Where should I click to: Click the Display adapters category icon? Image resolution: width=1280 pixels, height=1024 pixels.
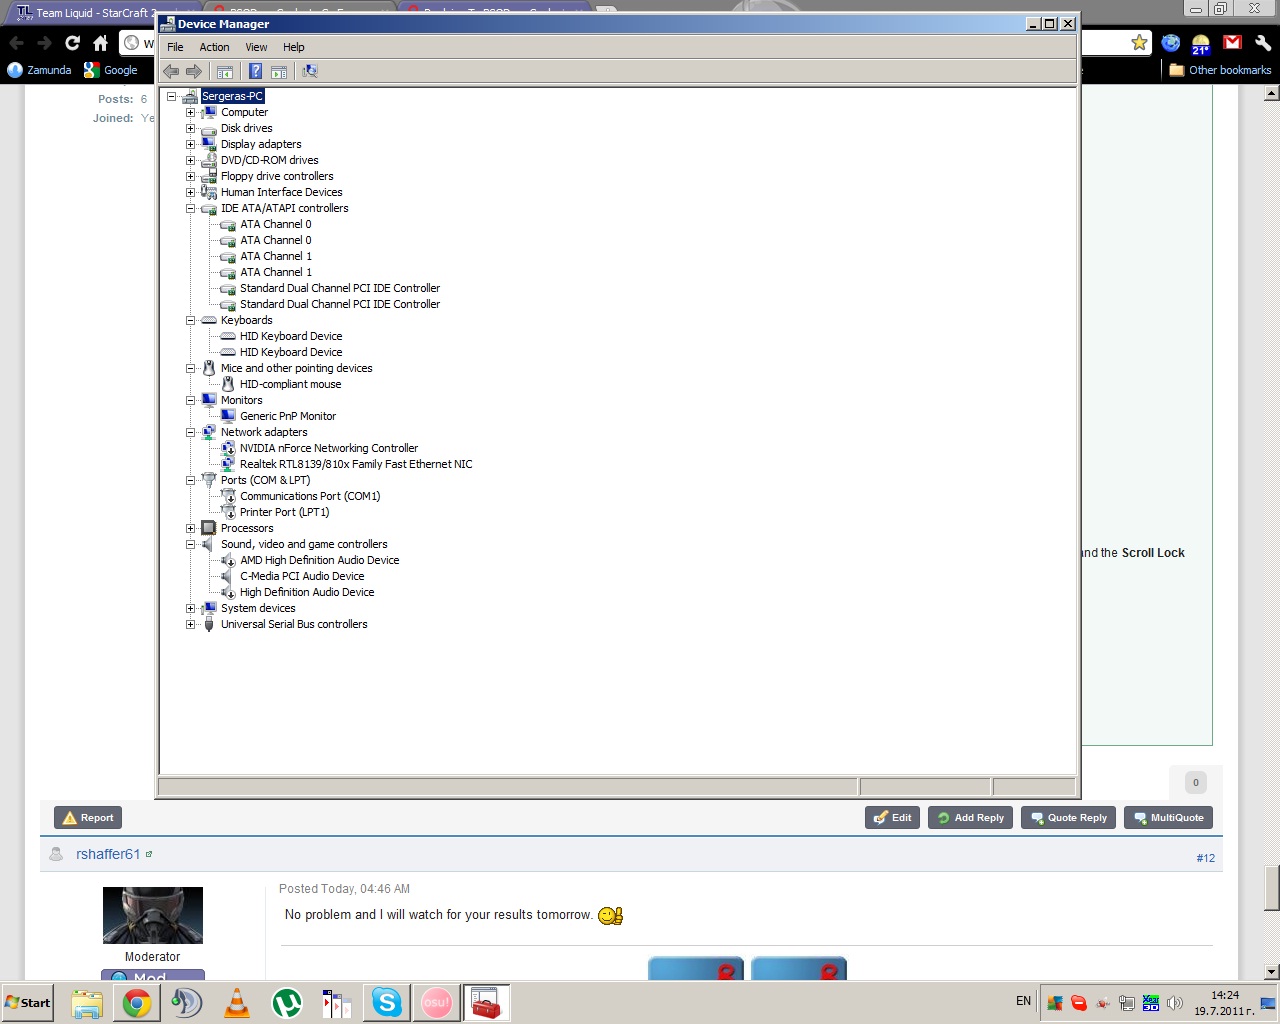[209, 144]
